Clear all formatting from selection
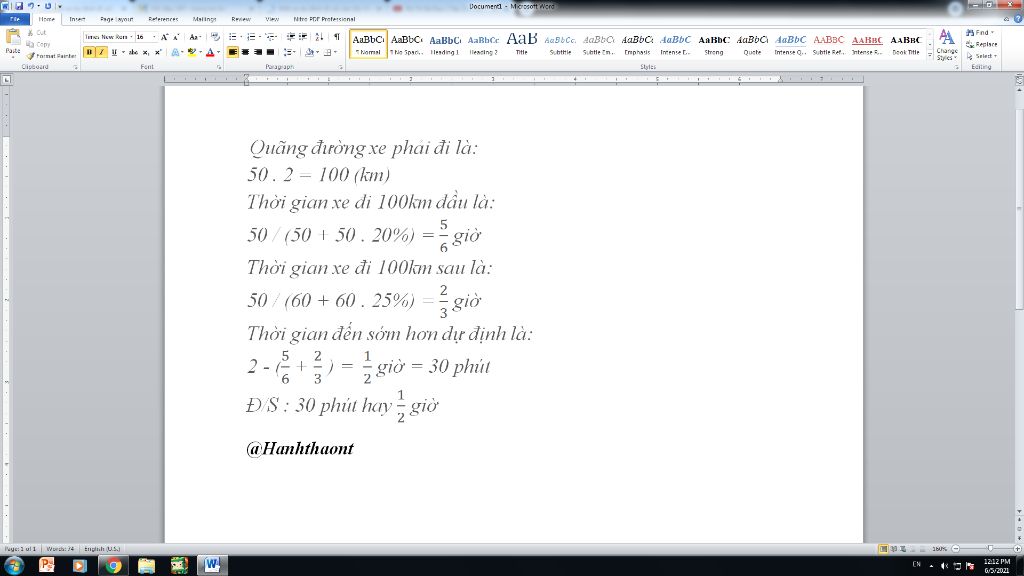Viewport: 1024px width, 576px height. 215,37
